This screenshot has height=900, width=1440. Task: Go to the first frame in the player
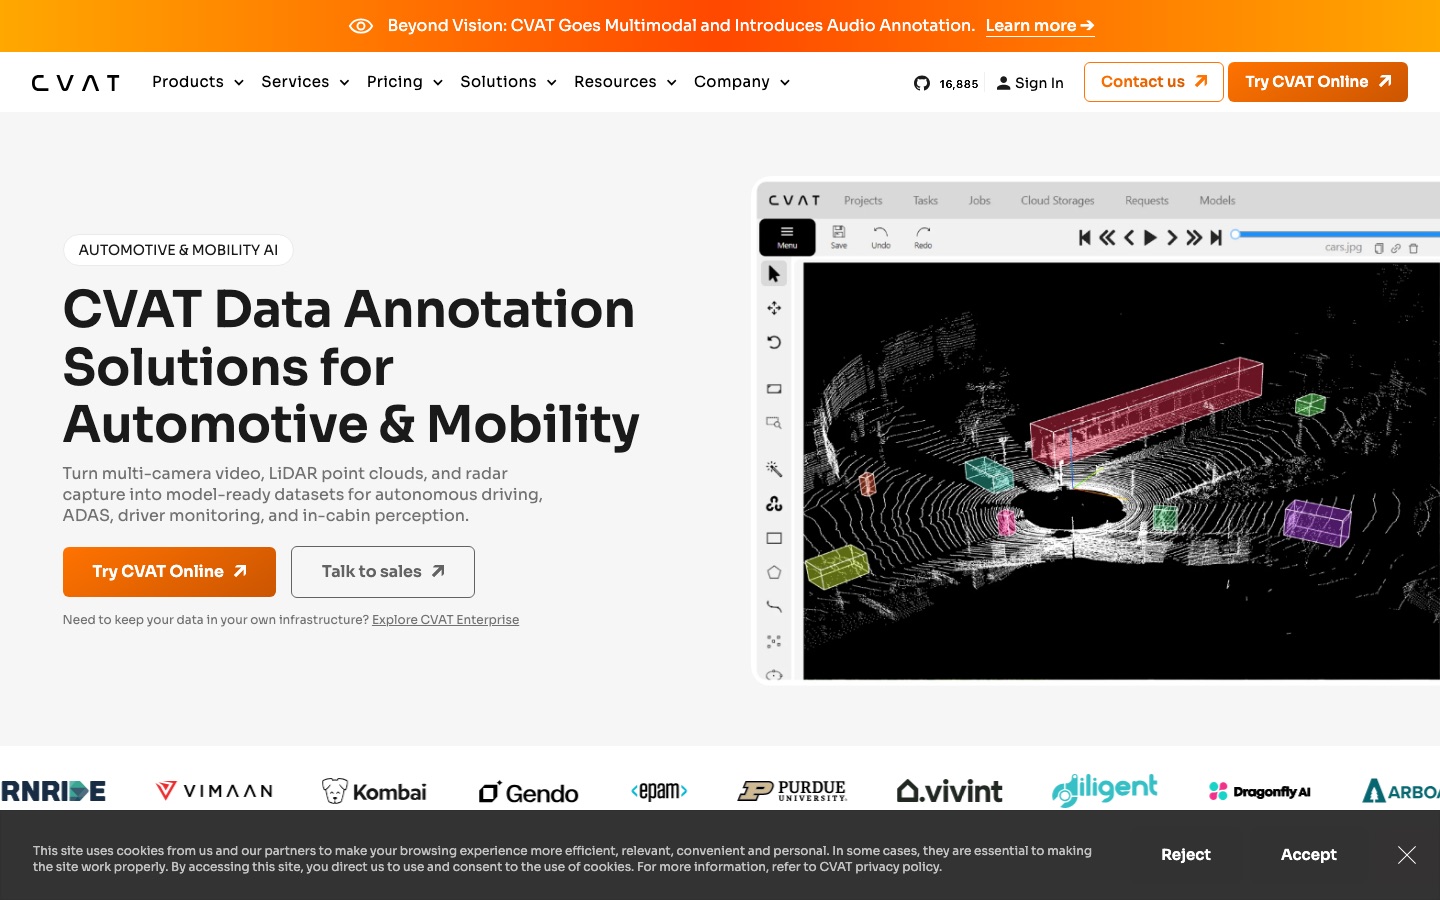(x=1084, y=237)
